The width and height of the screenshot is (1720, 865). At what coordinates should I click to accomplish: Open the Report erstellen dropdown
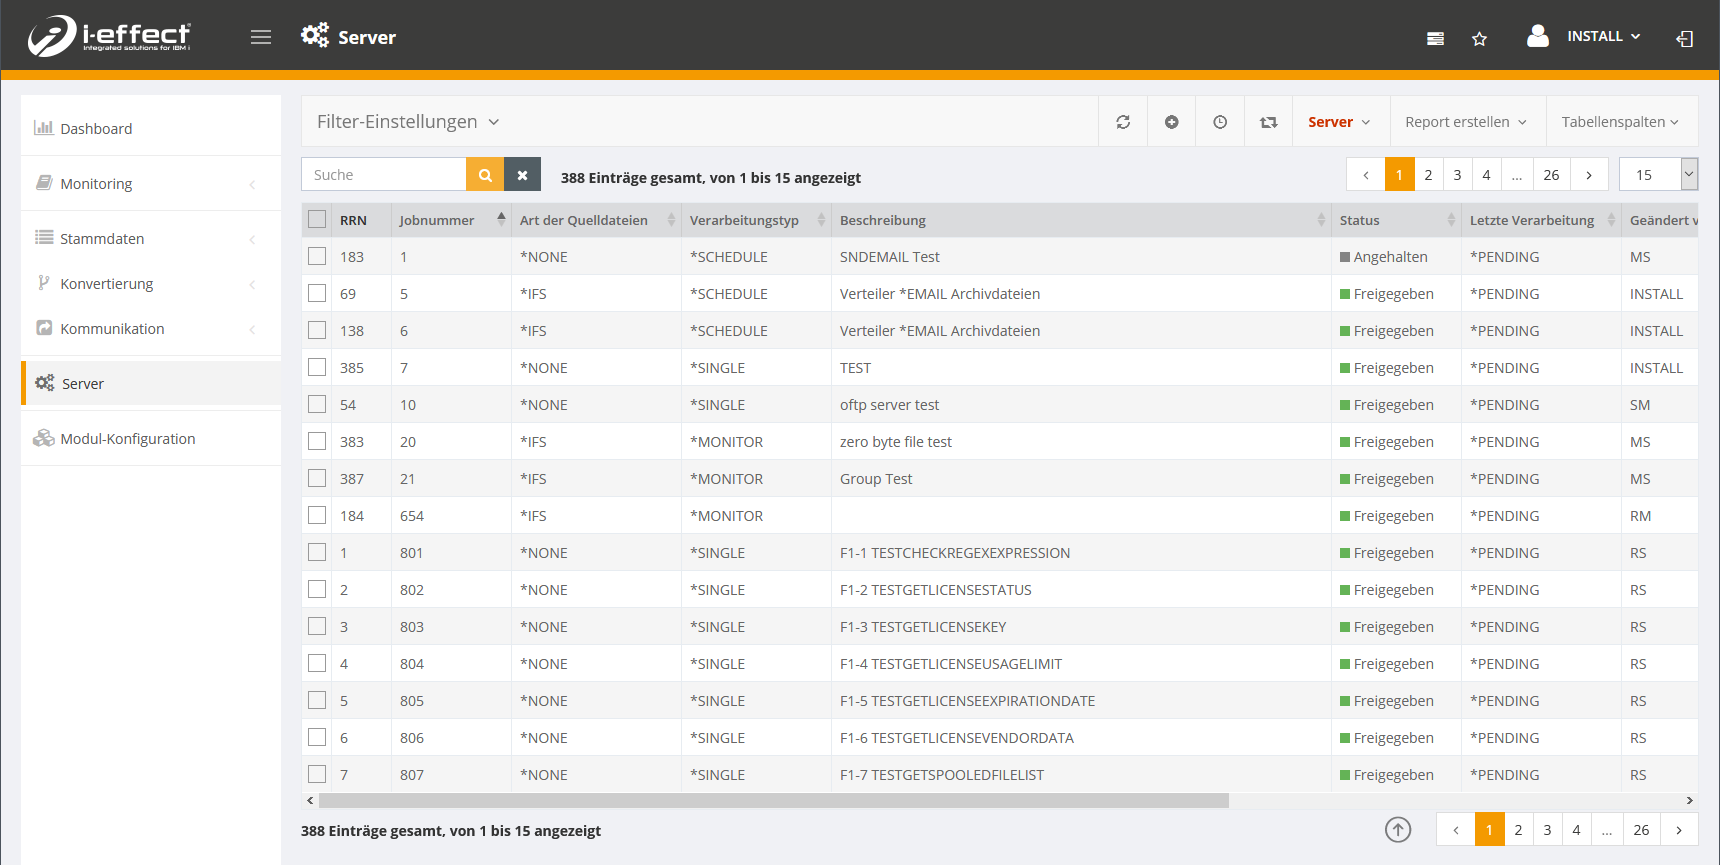click(1465, 122)
